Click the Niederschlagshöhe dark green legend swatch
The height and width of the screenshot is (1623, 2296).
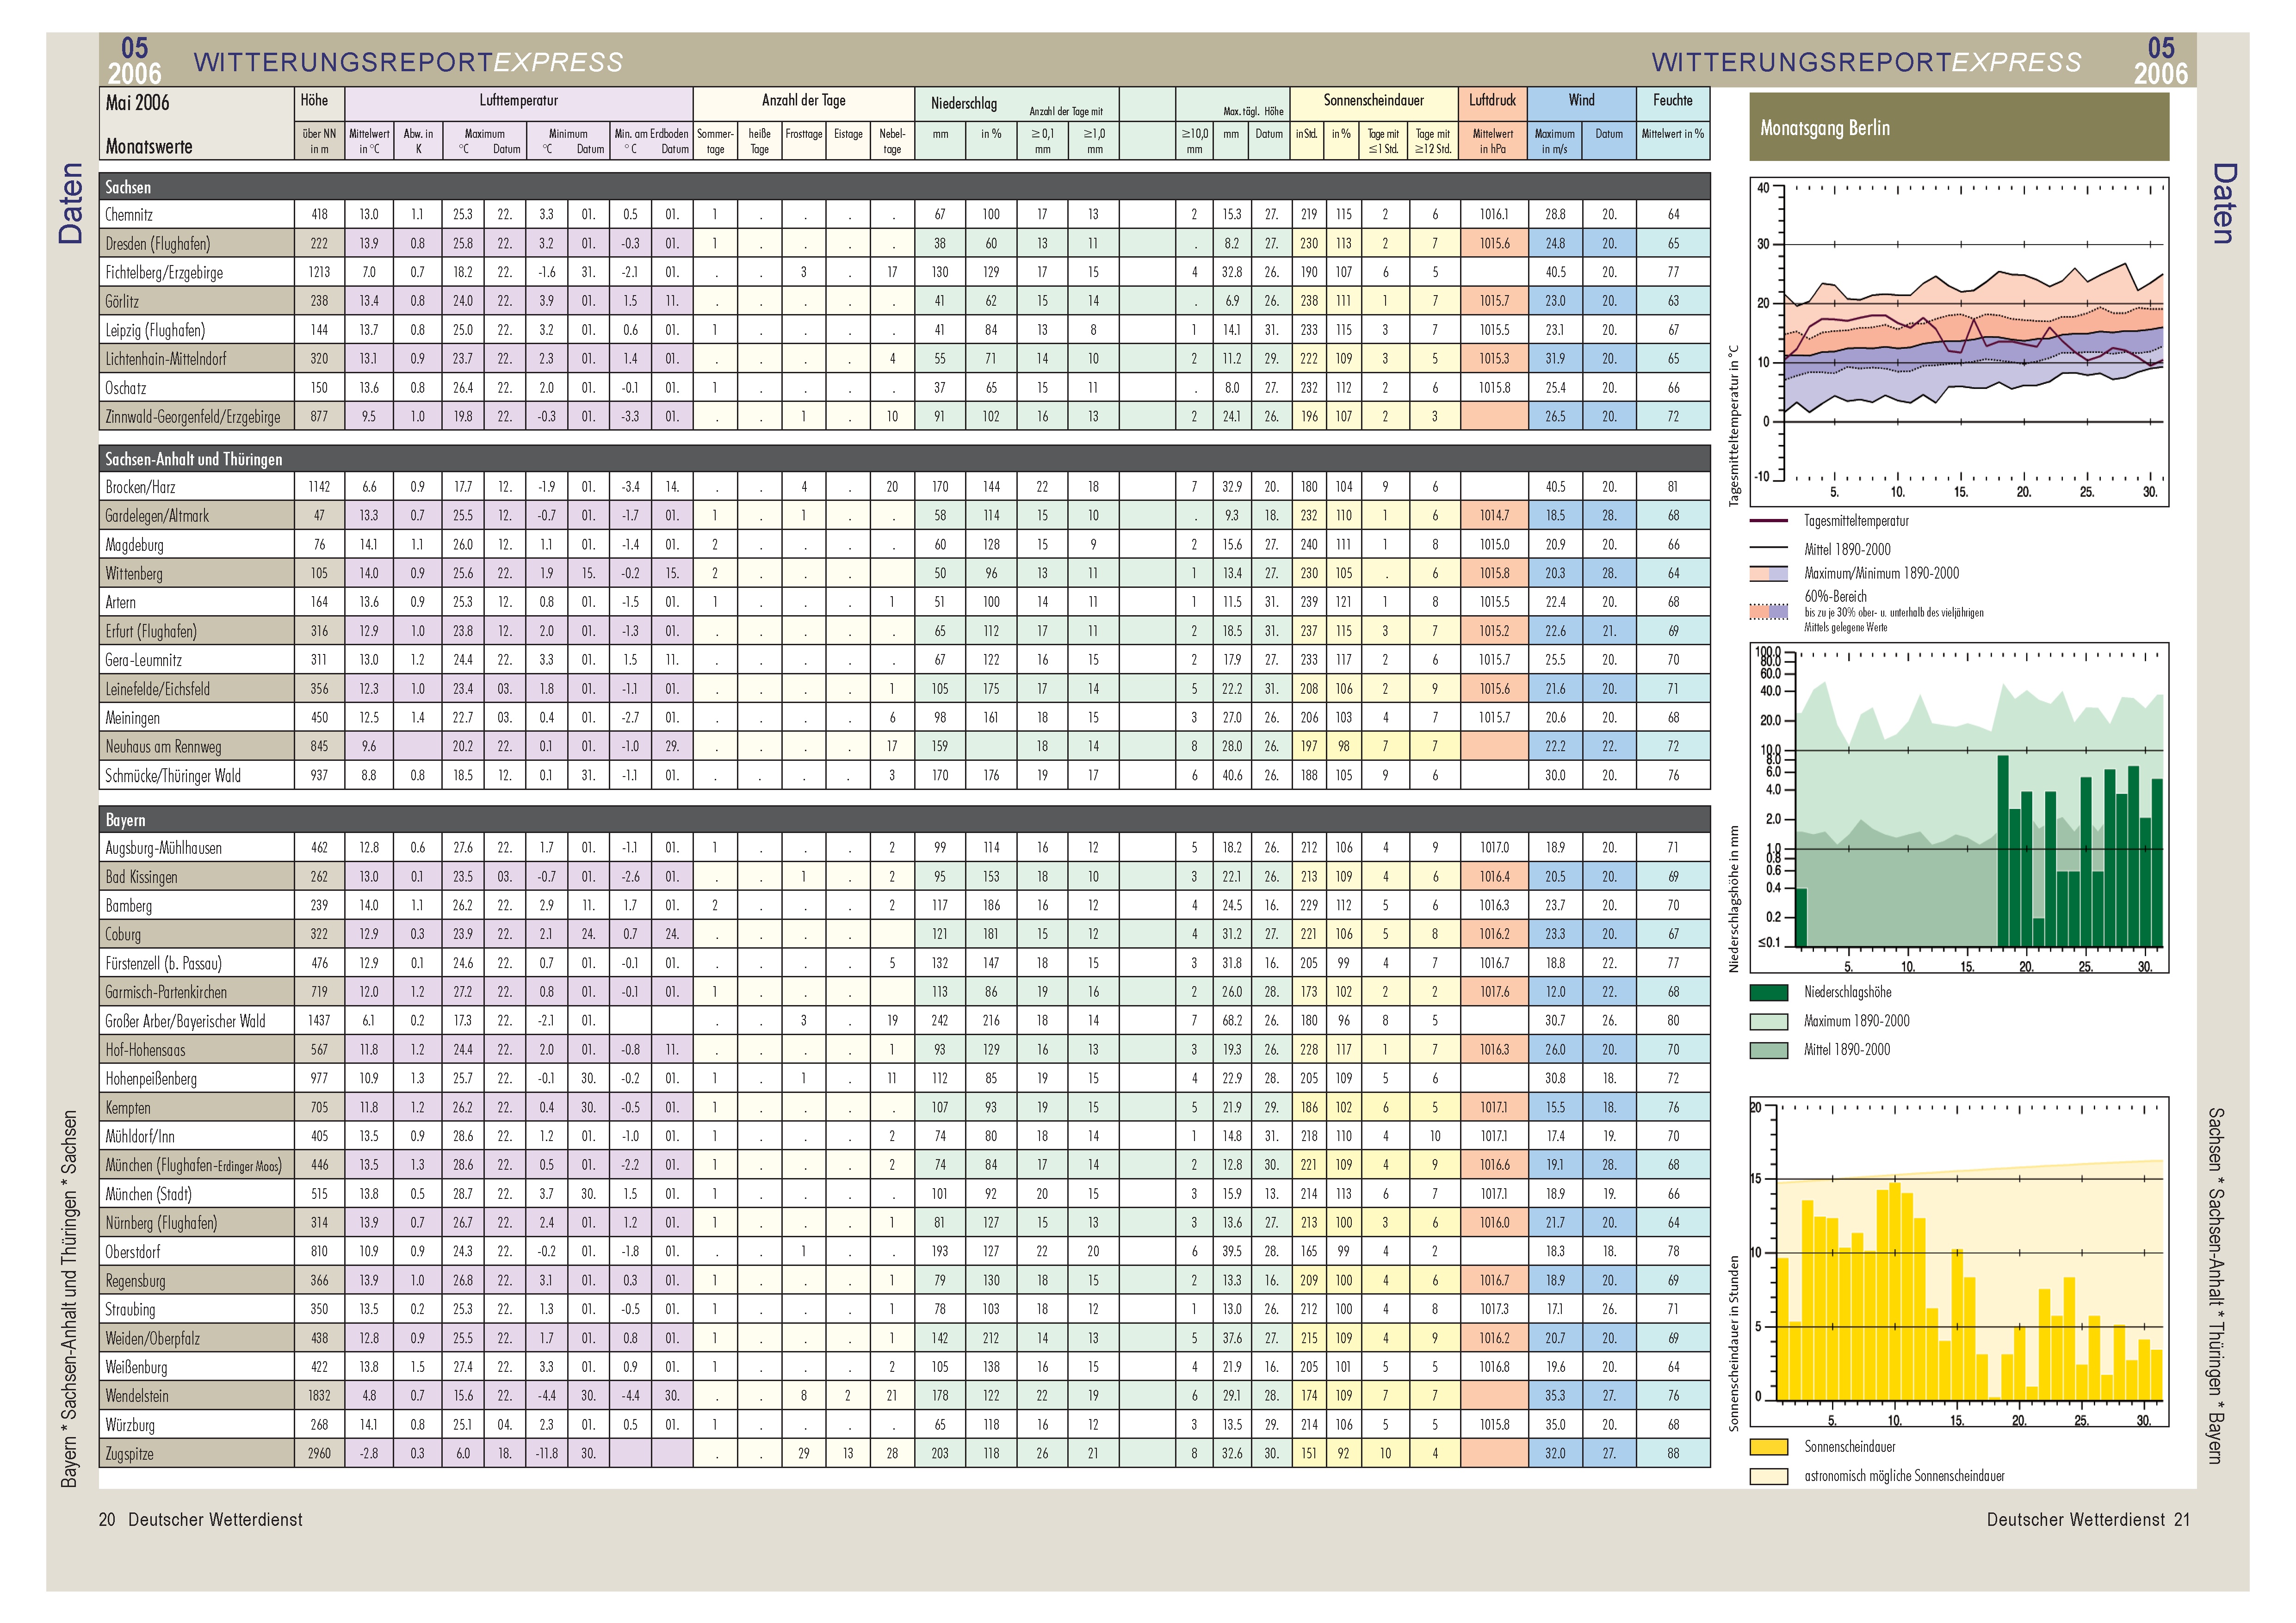1768,992
